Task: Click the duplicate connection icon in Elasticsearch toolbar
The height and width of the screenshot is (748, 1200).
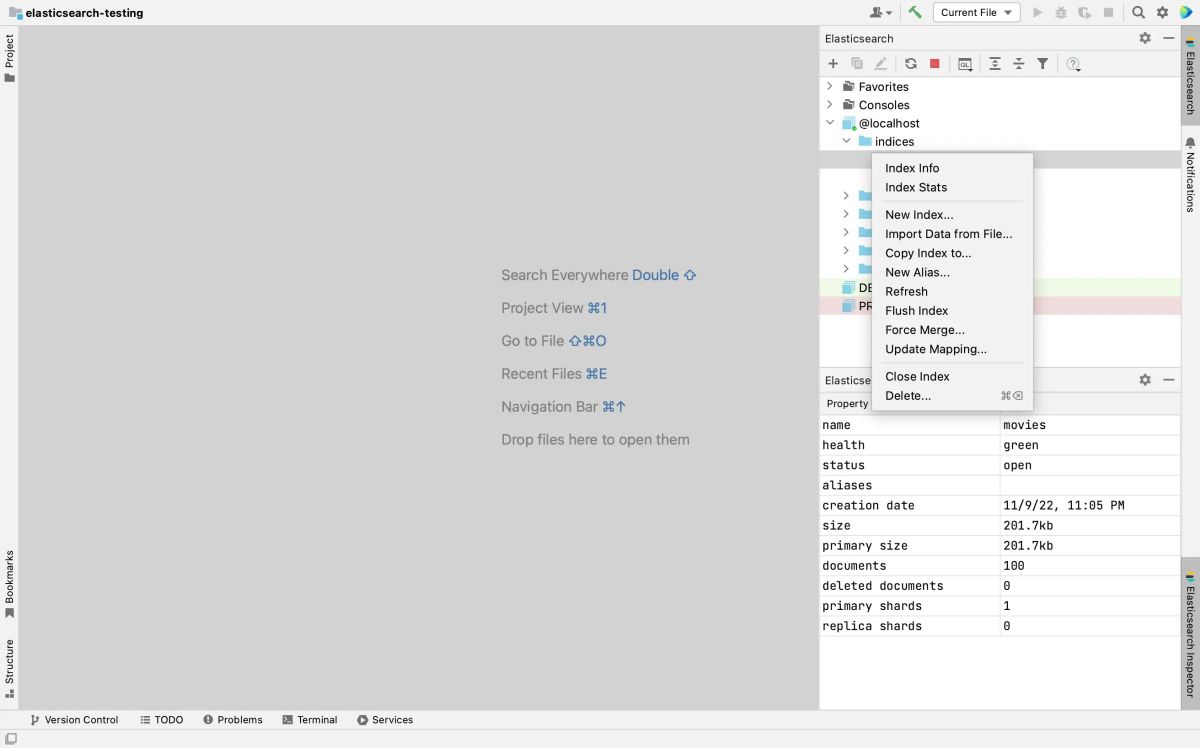Action: (x=857, y=63)
